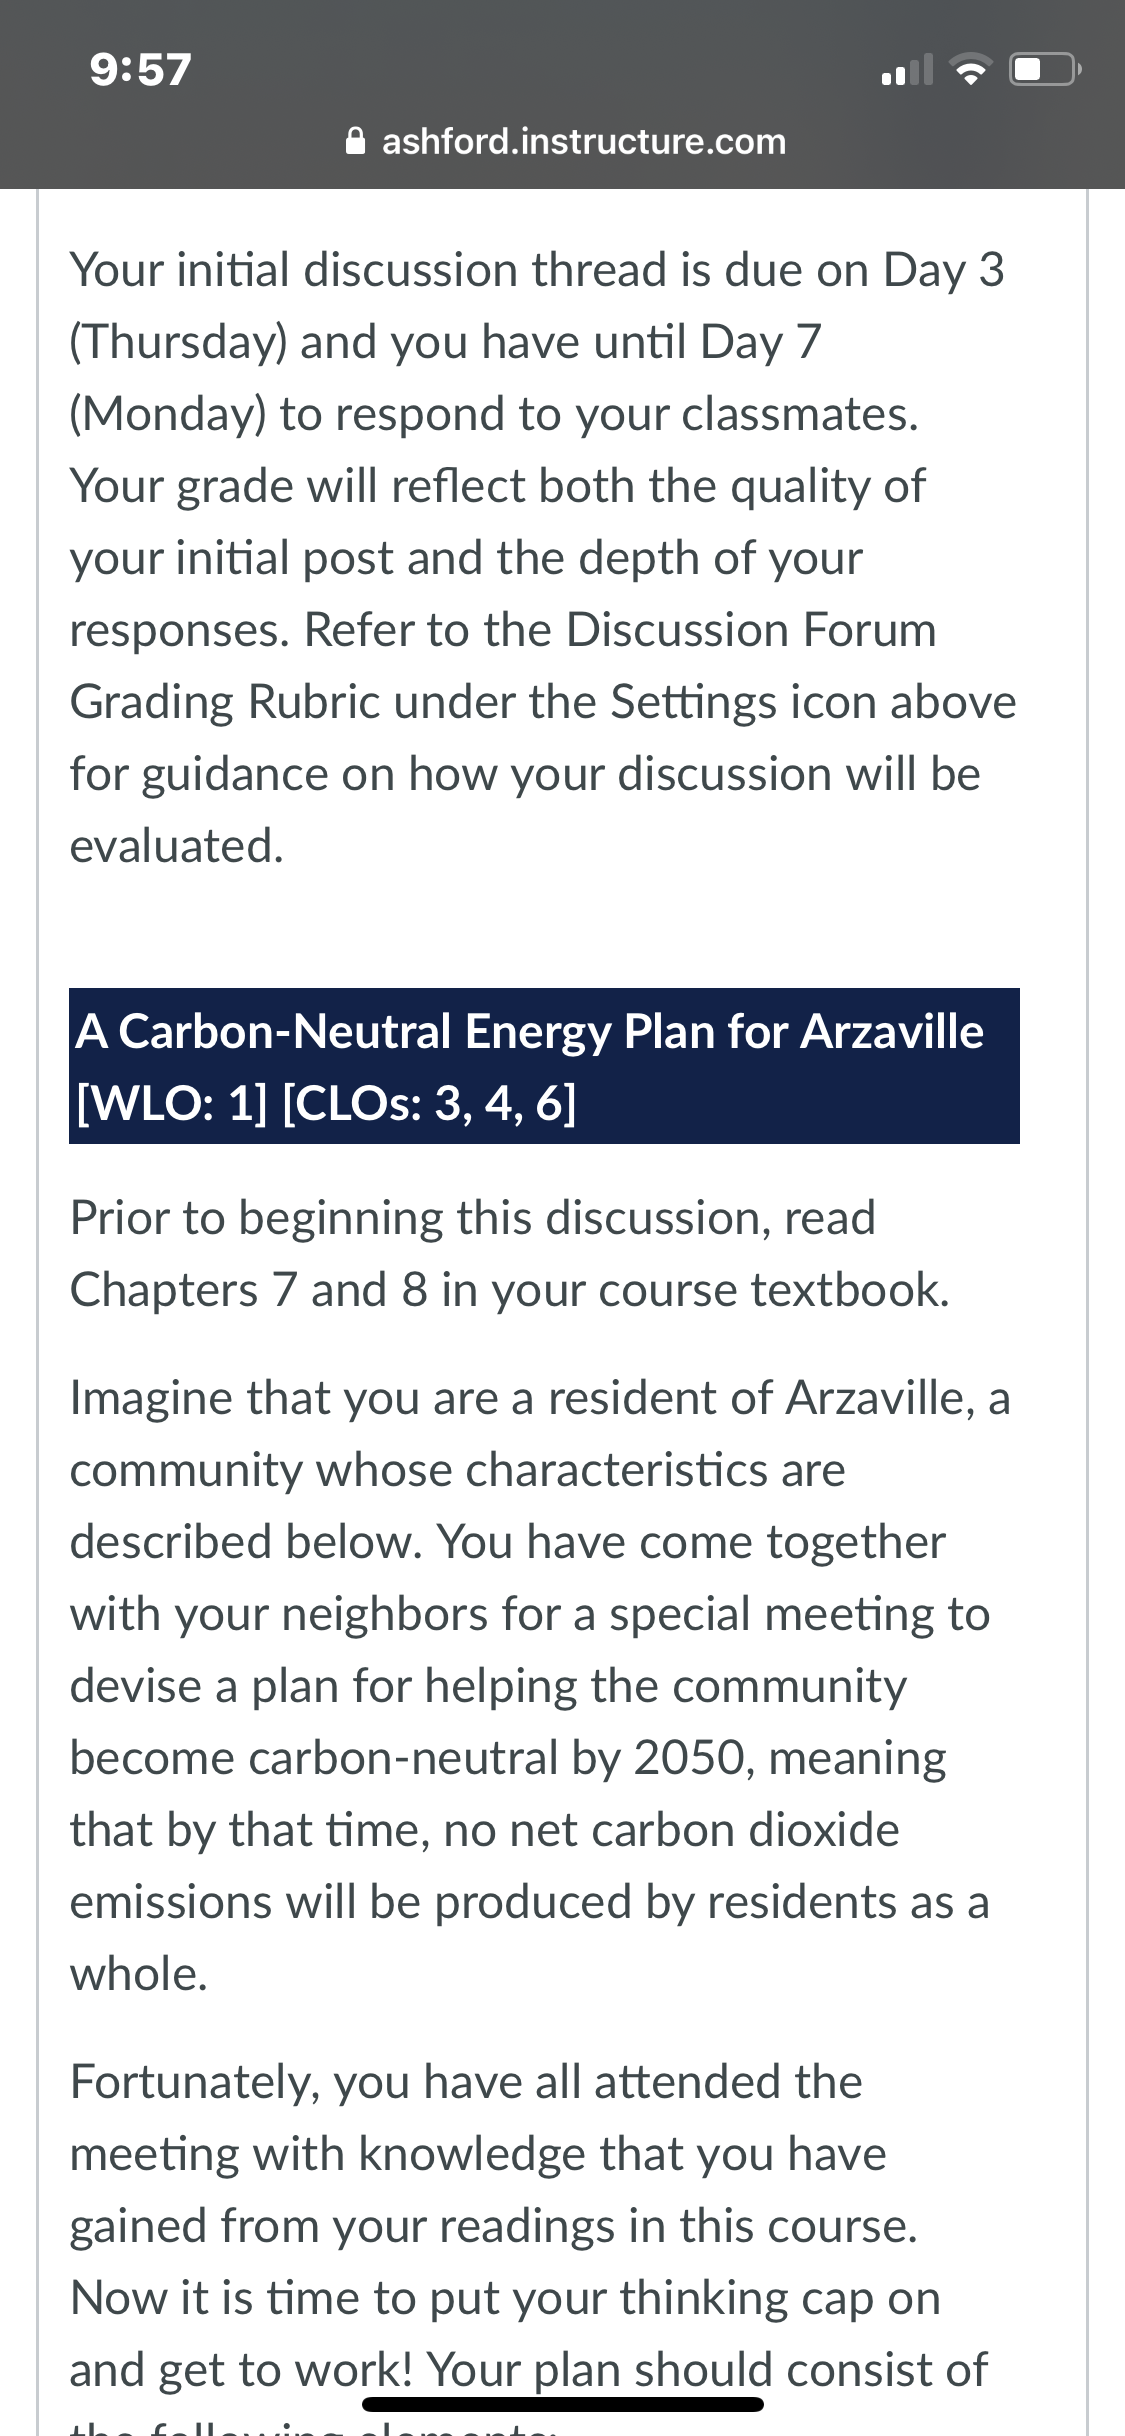Tap the 9:57 clock in status bar
This screenshot has height=2436, width=1125.
tap(140, 70)
